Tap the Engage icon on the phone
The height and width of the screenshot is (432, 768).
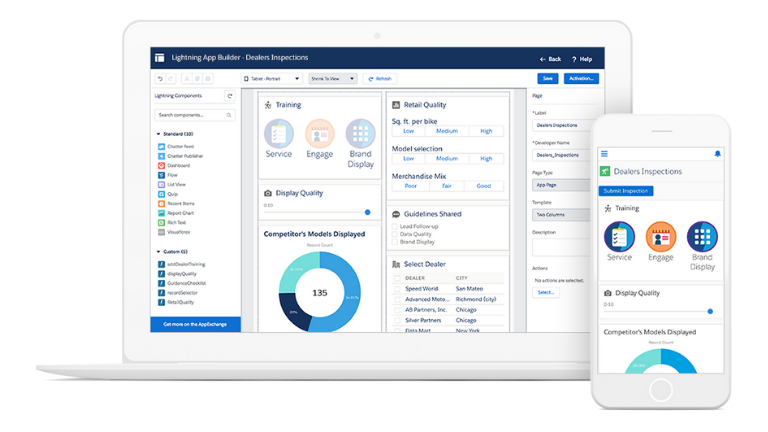(661, 237)
